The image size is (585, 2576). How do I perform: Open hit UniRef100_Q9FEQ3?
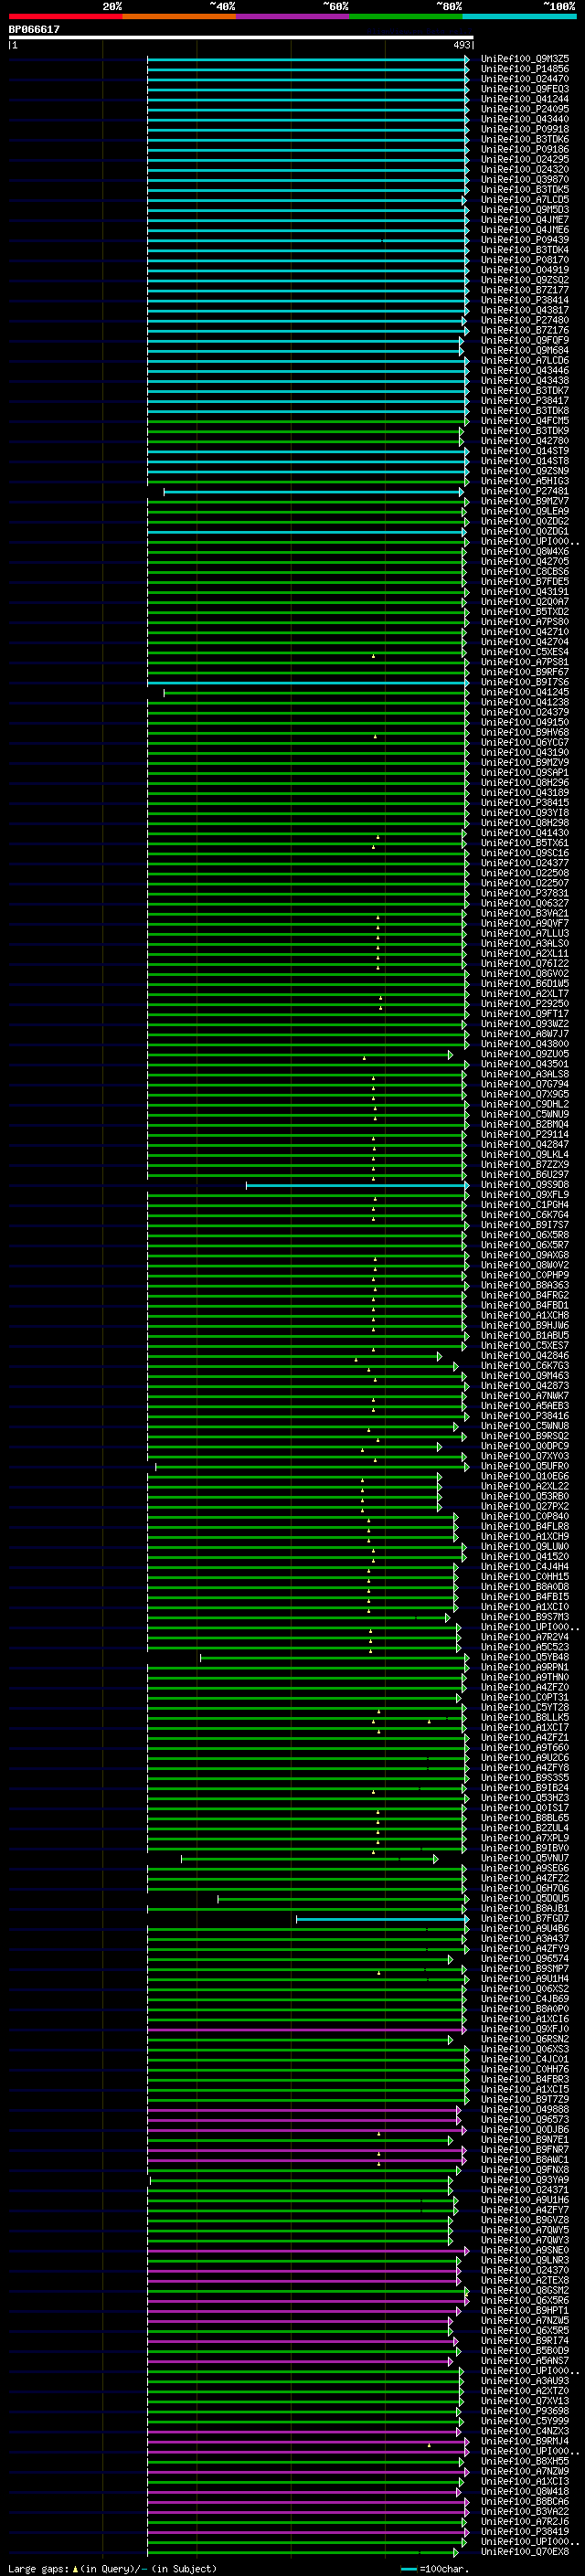(525, 89)
